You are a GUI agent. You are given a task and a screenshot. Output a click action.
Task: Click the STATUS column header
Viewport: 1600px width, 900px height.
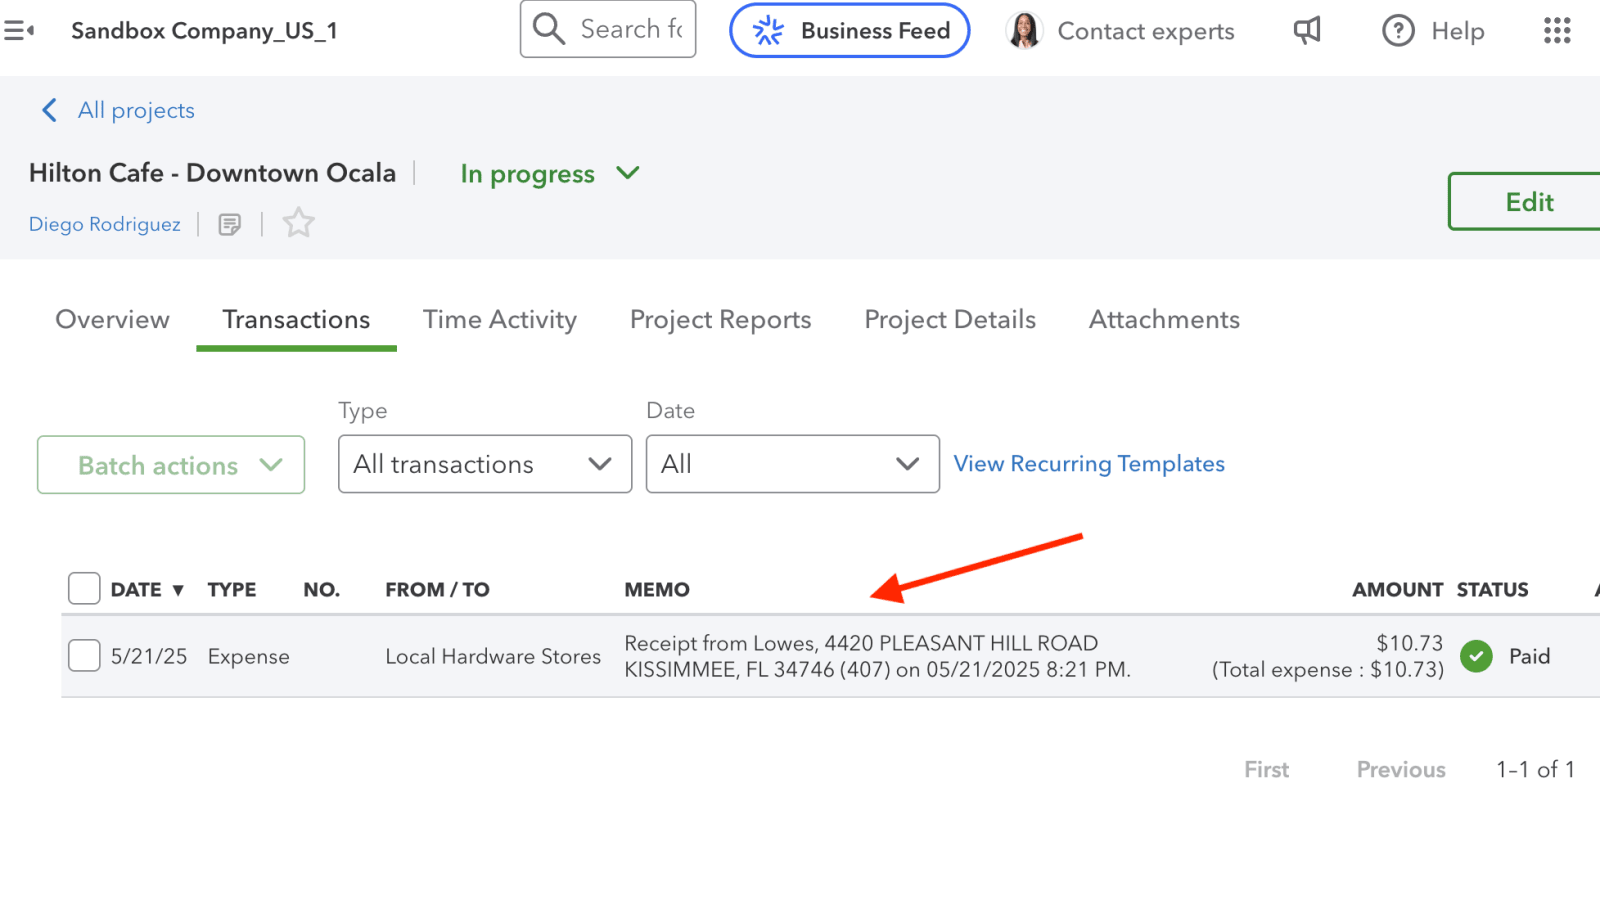(1493, 590)
